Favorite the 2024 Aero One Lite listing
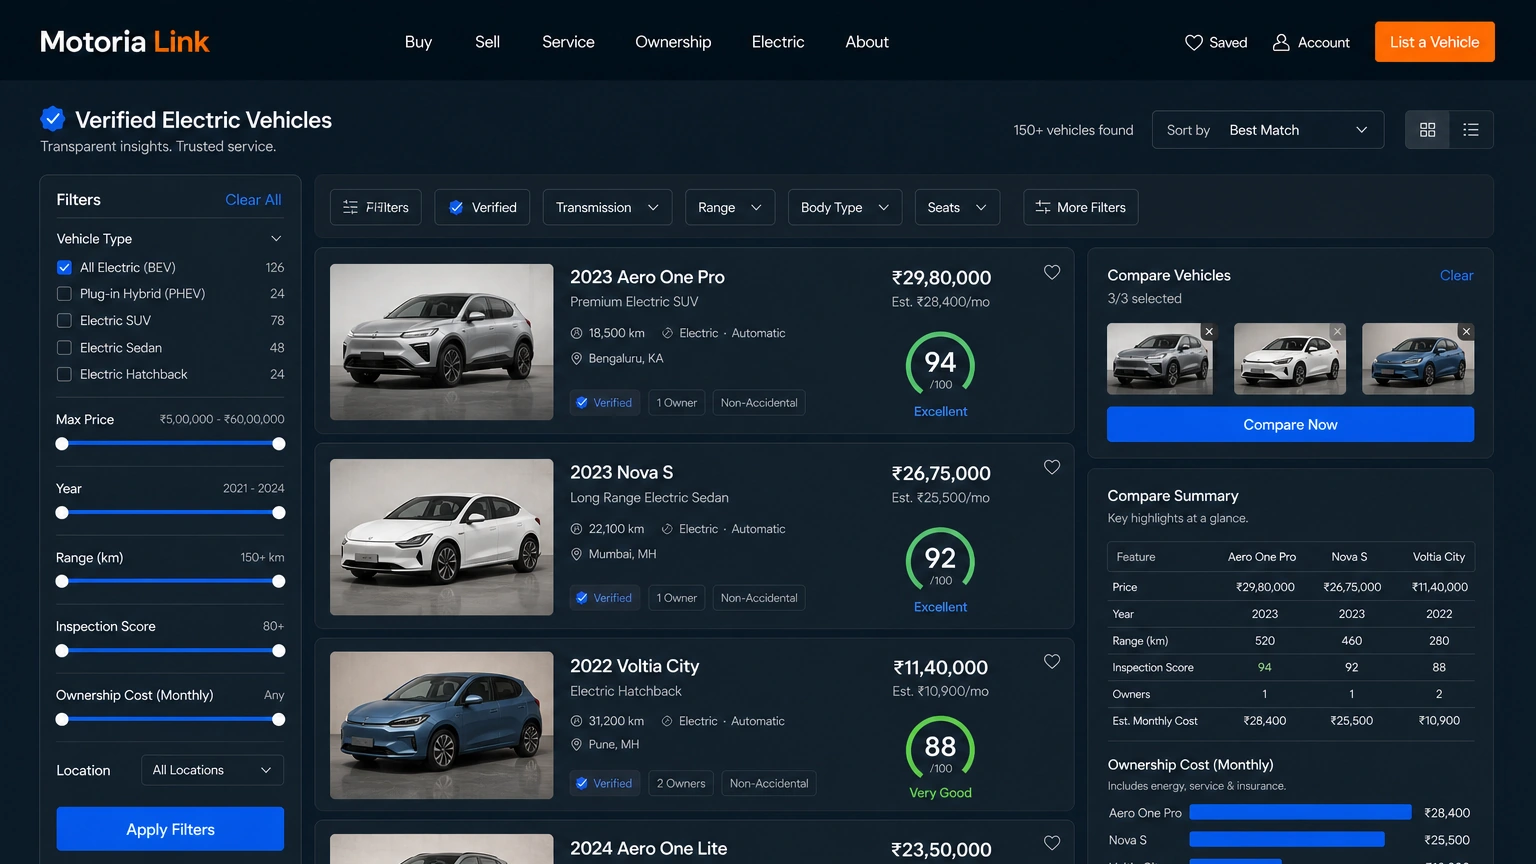This screenshot has width=1536, height=864. tap(1052, 843)
